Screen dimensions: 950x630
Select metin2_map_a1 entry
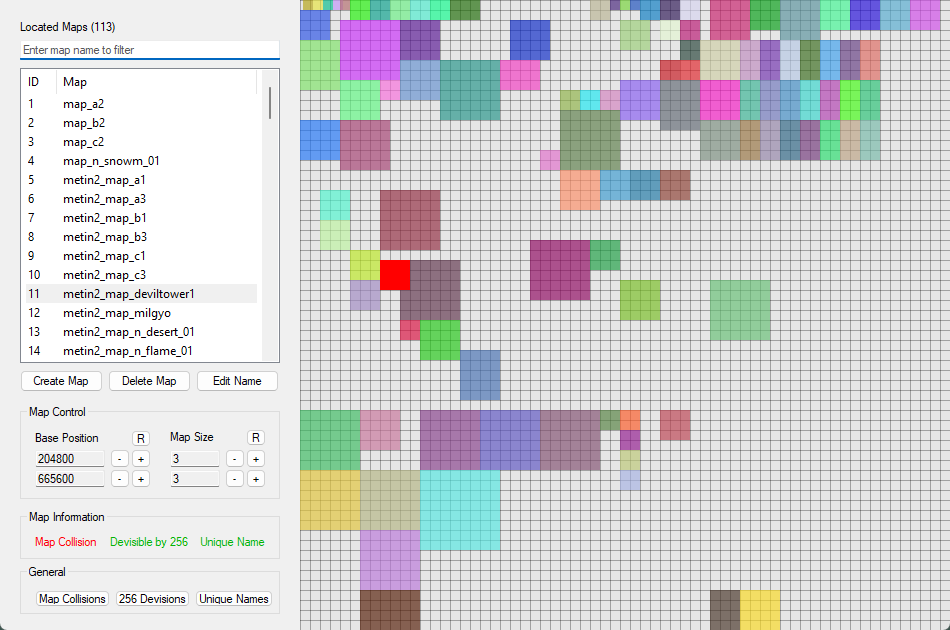pos(141,180)
